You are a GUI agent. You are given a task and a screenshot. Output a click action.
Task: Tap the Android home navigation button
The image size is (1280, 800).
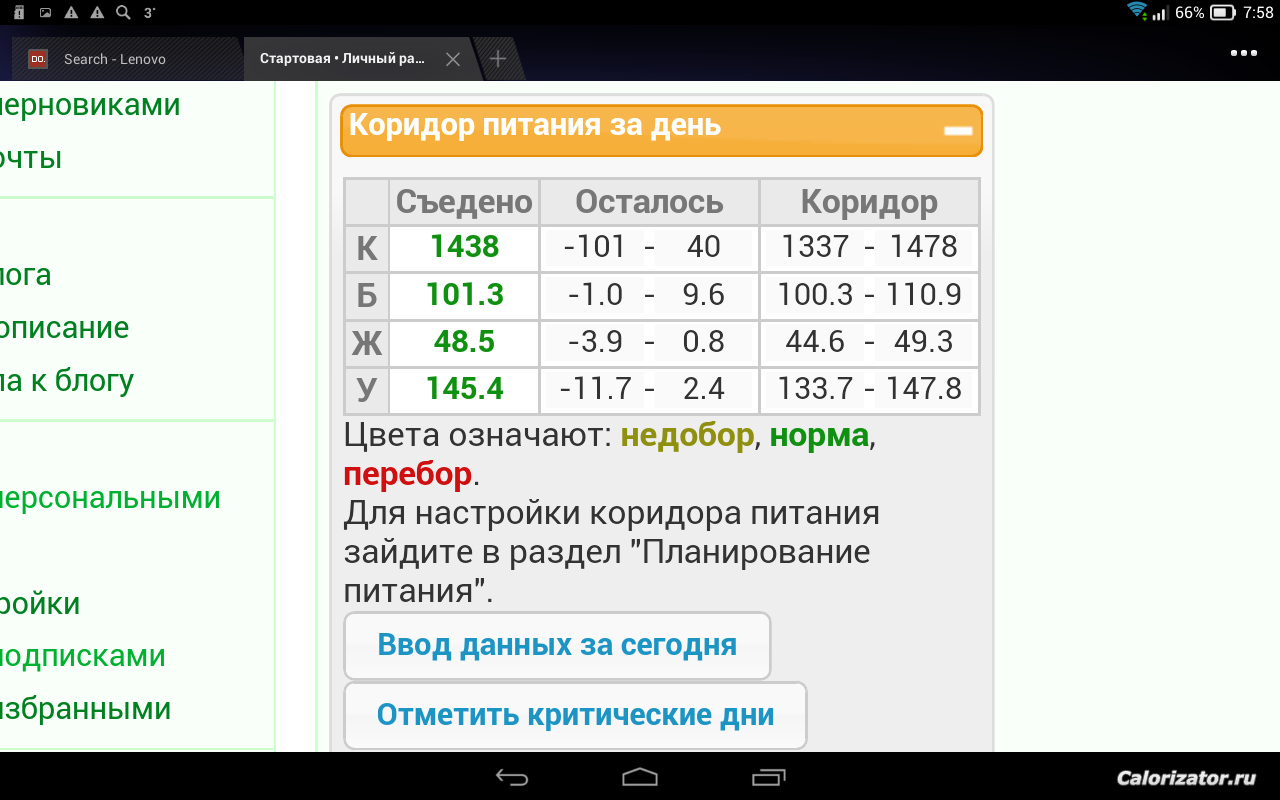coord(640,777)
